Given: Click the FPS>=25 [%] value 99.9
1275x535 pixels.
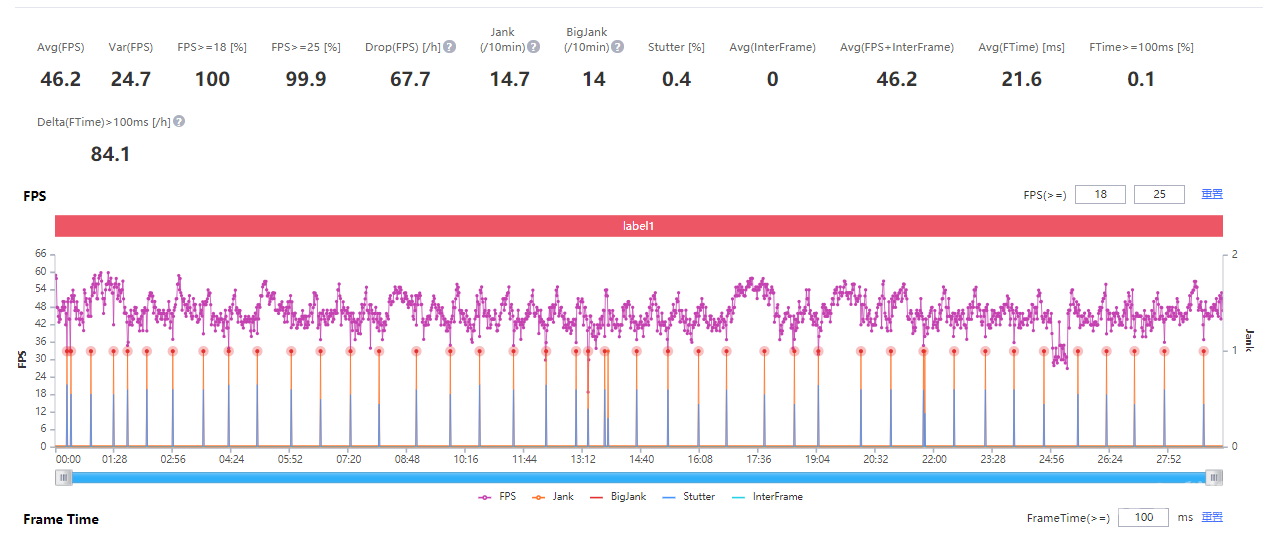Looking at the screenshot, I should (x=306, y=79).
